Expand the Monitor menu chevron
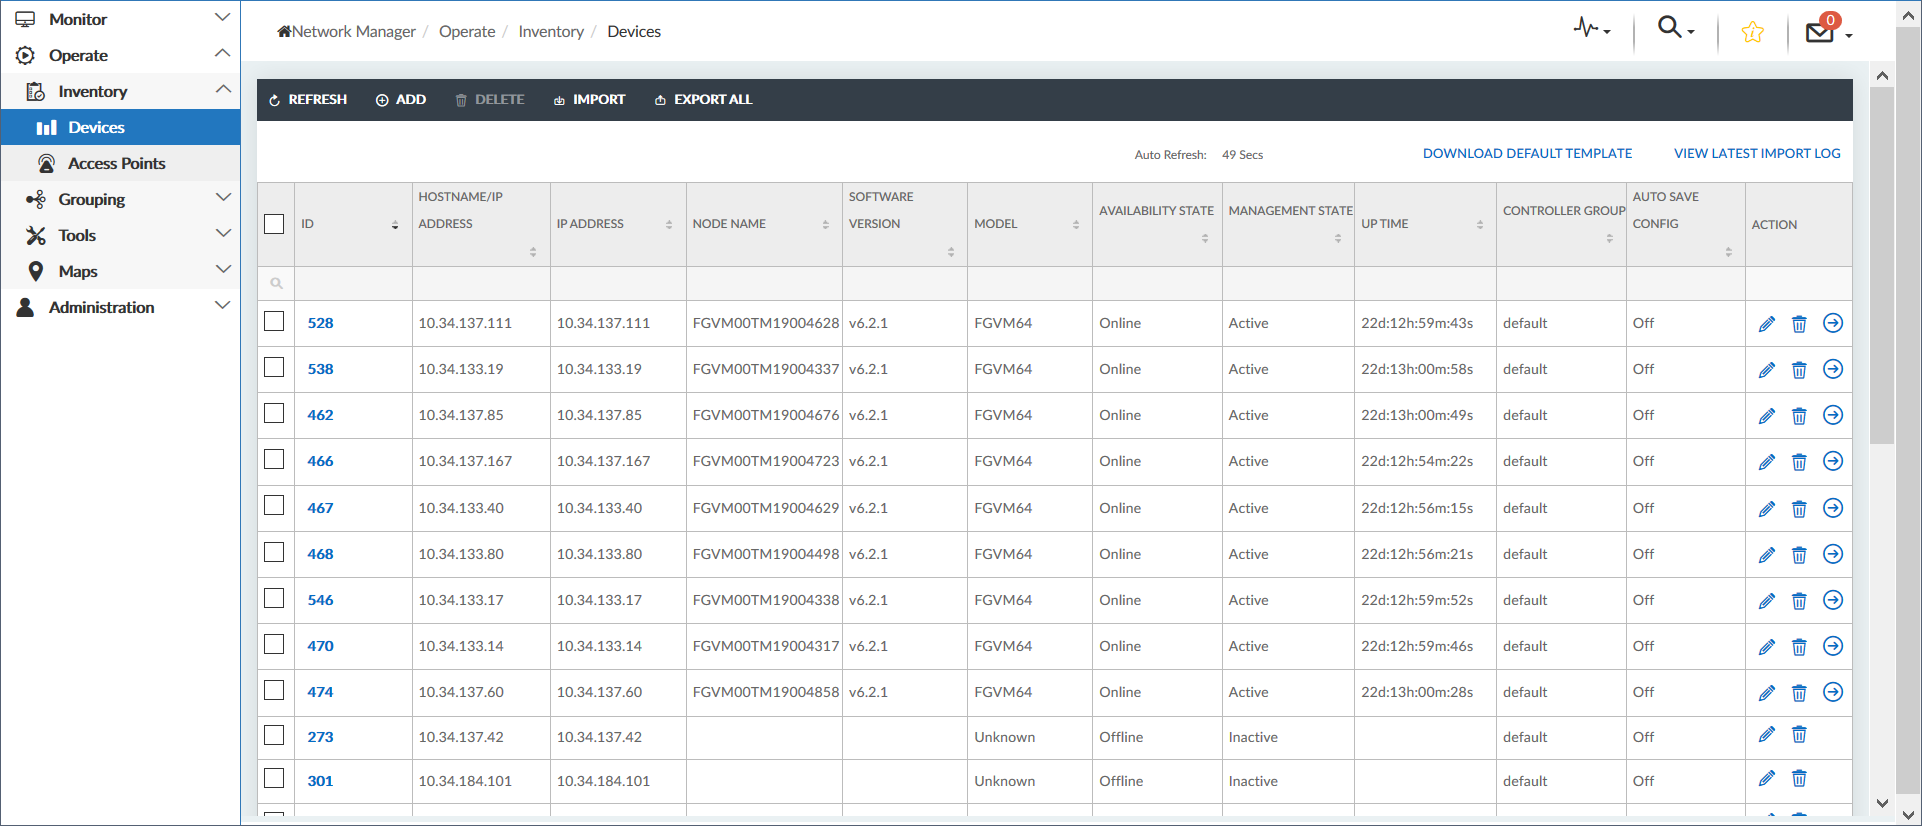Screen dimensions: 1922x826 223,18
